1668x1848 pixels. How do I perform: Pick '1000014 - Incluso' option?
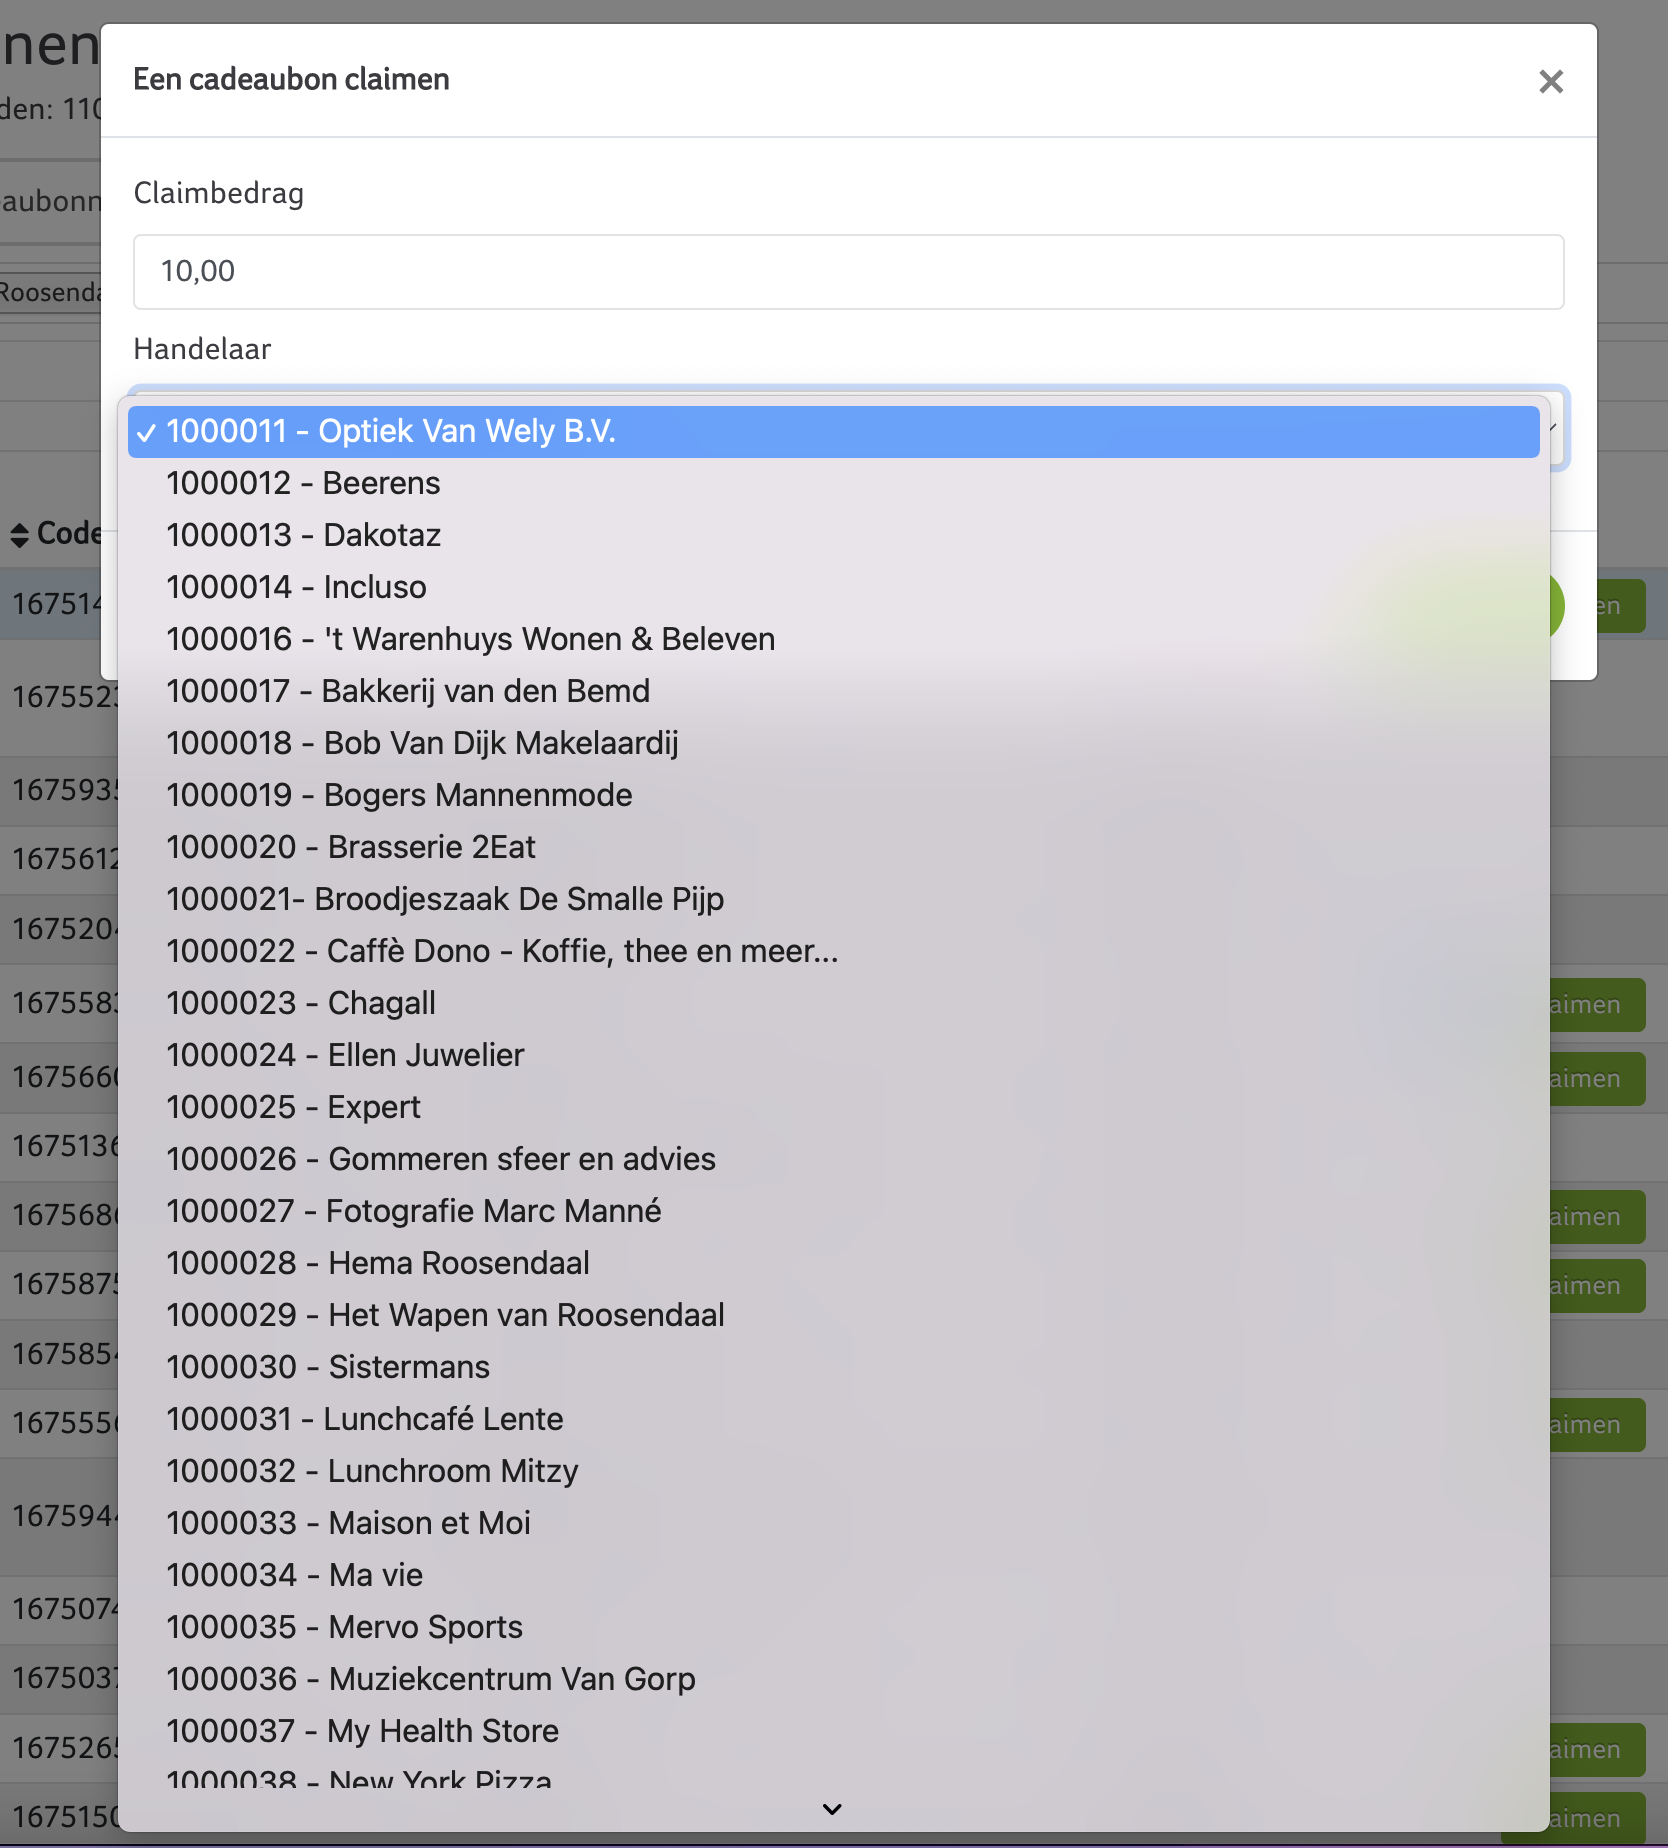(833, 587)
